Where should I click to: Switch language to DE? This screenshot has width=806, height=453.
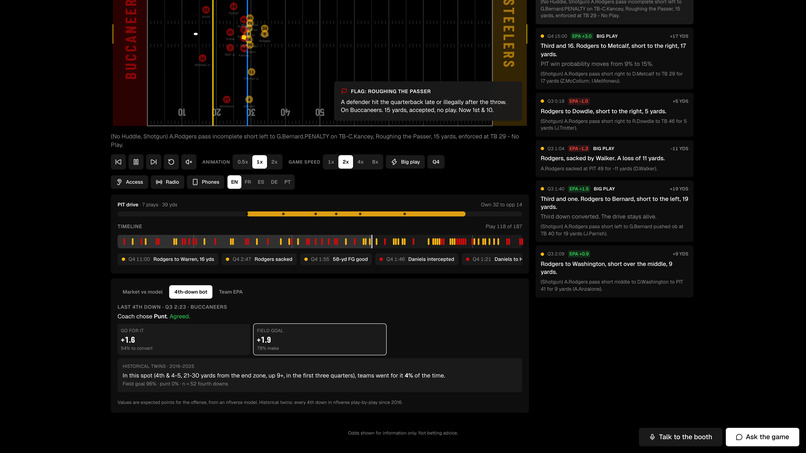274,182
